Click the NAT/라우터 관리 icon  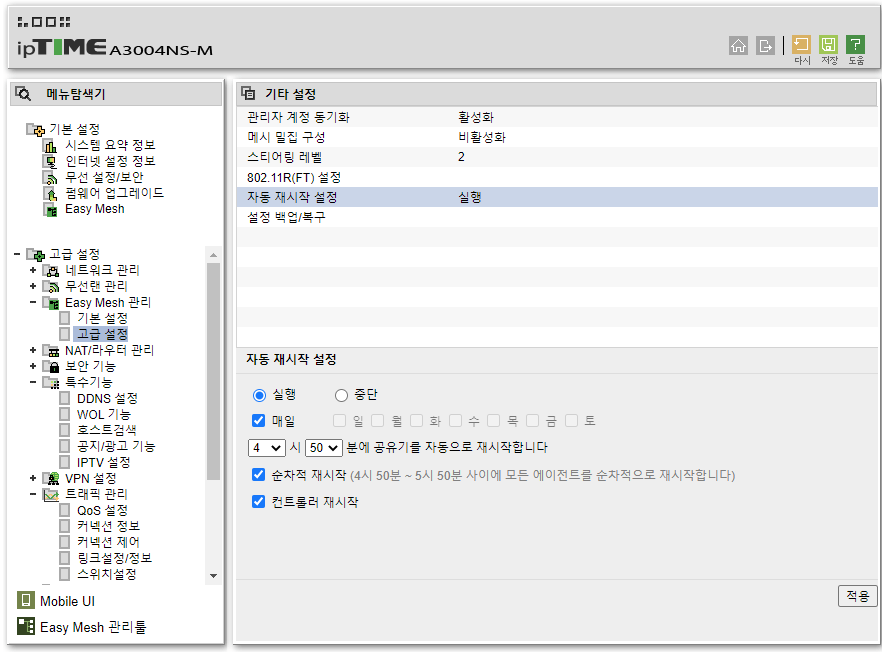[x=51, y=351]
